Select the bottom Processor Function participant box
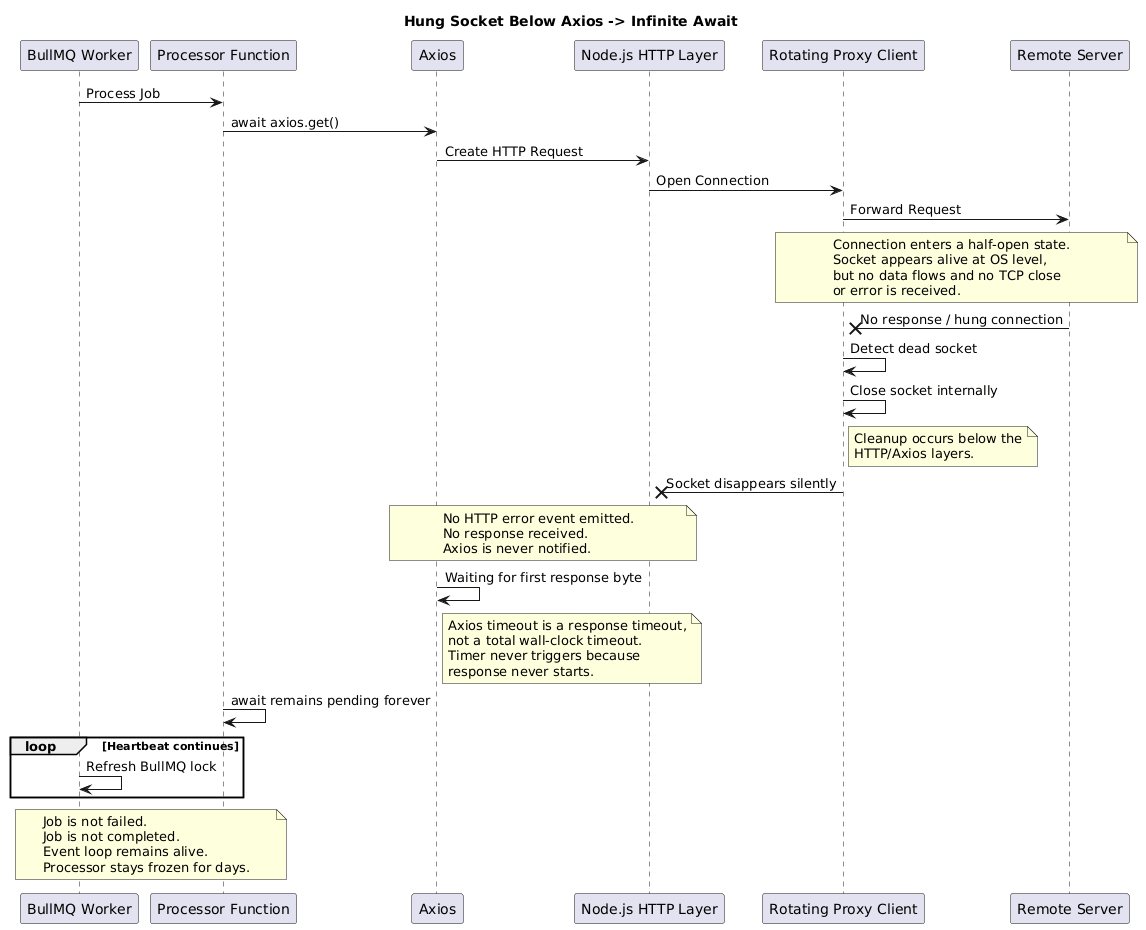Viewport: 1146px width, 930px height. [x=223, y=909]
